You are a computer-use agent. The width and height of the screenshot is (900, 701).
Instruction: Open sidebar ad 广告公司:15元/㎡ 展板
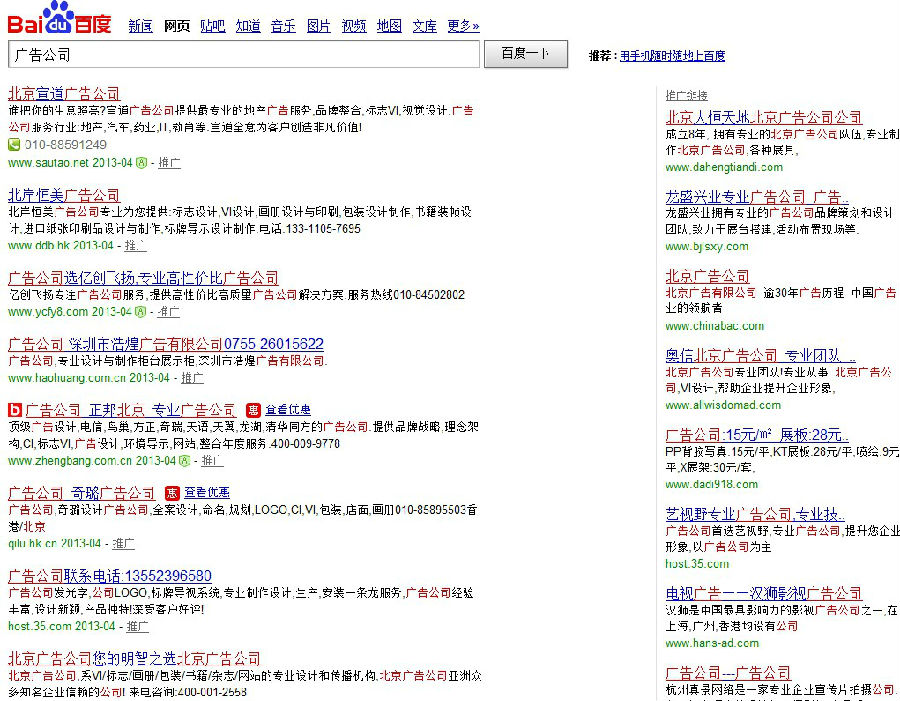pos(757,435)
